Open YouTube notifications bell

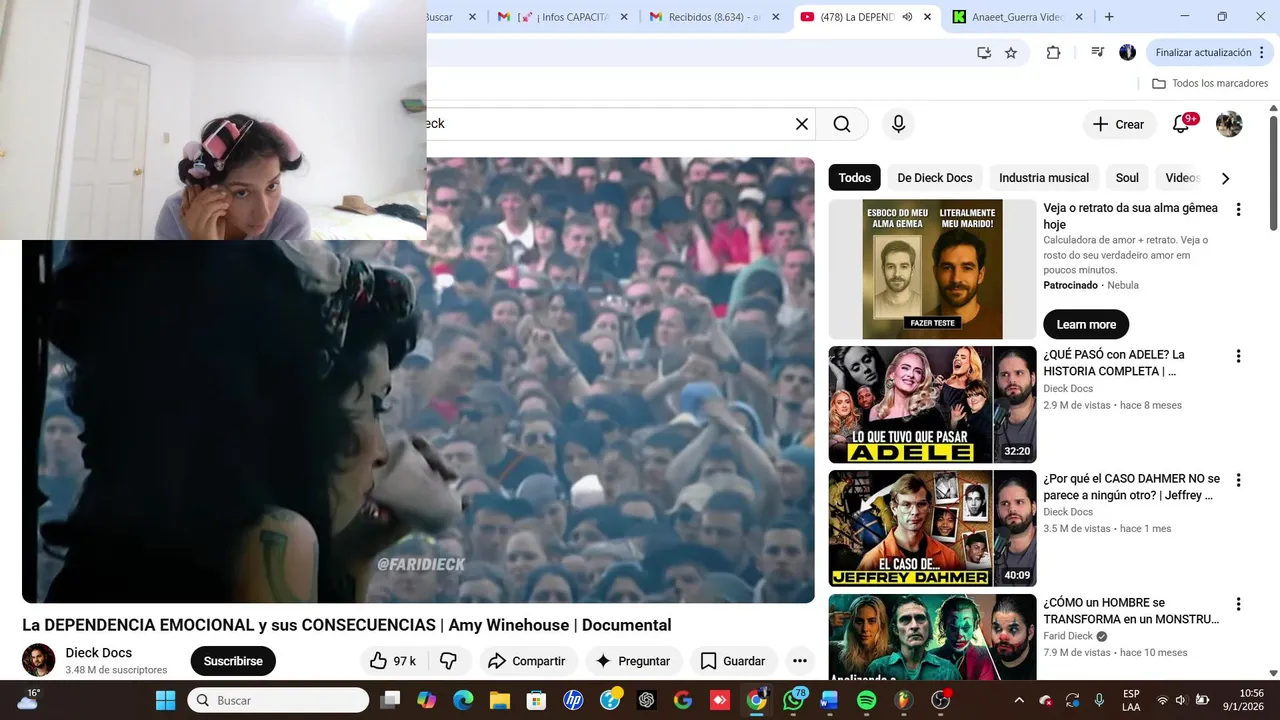[1181, 124]
